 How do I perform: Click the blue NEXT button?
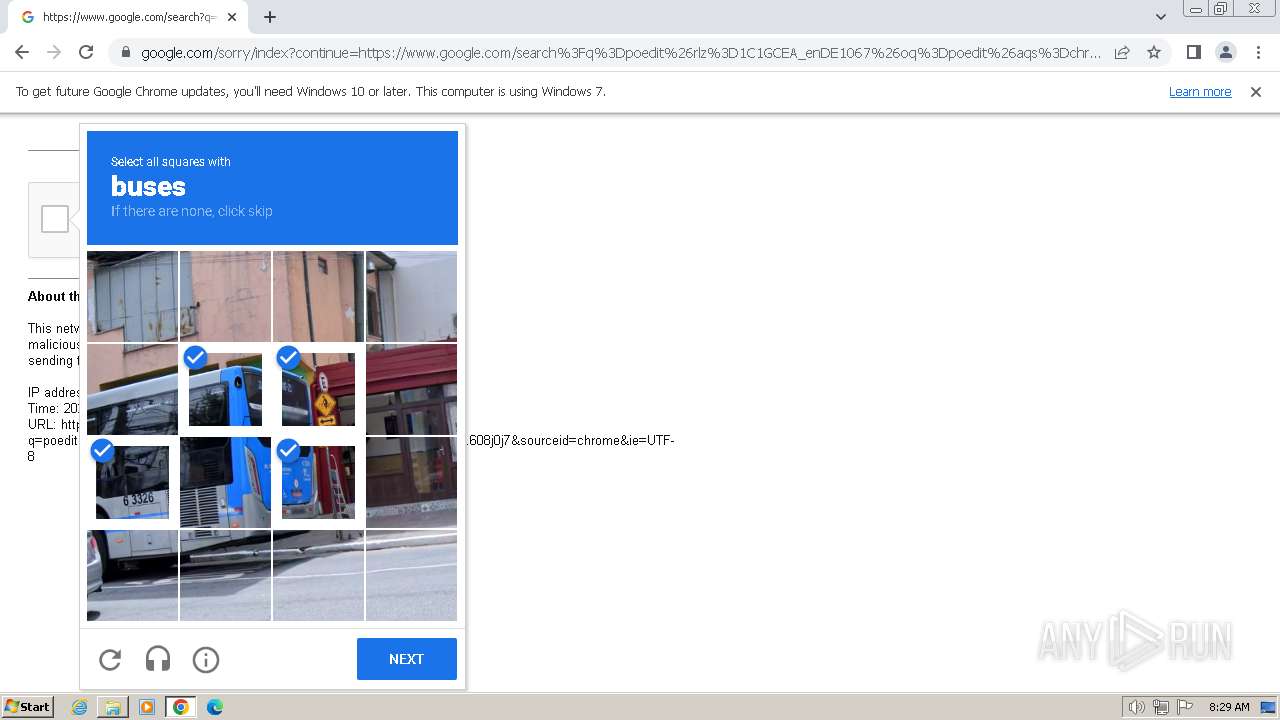[x=406, y=659]
